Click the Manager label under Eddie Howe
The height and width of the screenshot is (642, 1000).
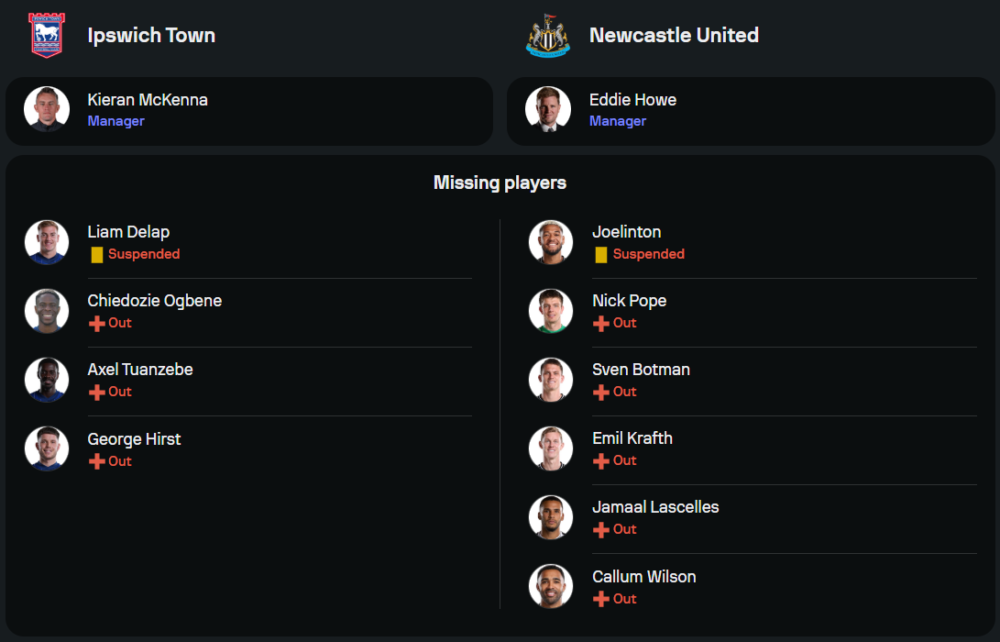617,122
